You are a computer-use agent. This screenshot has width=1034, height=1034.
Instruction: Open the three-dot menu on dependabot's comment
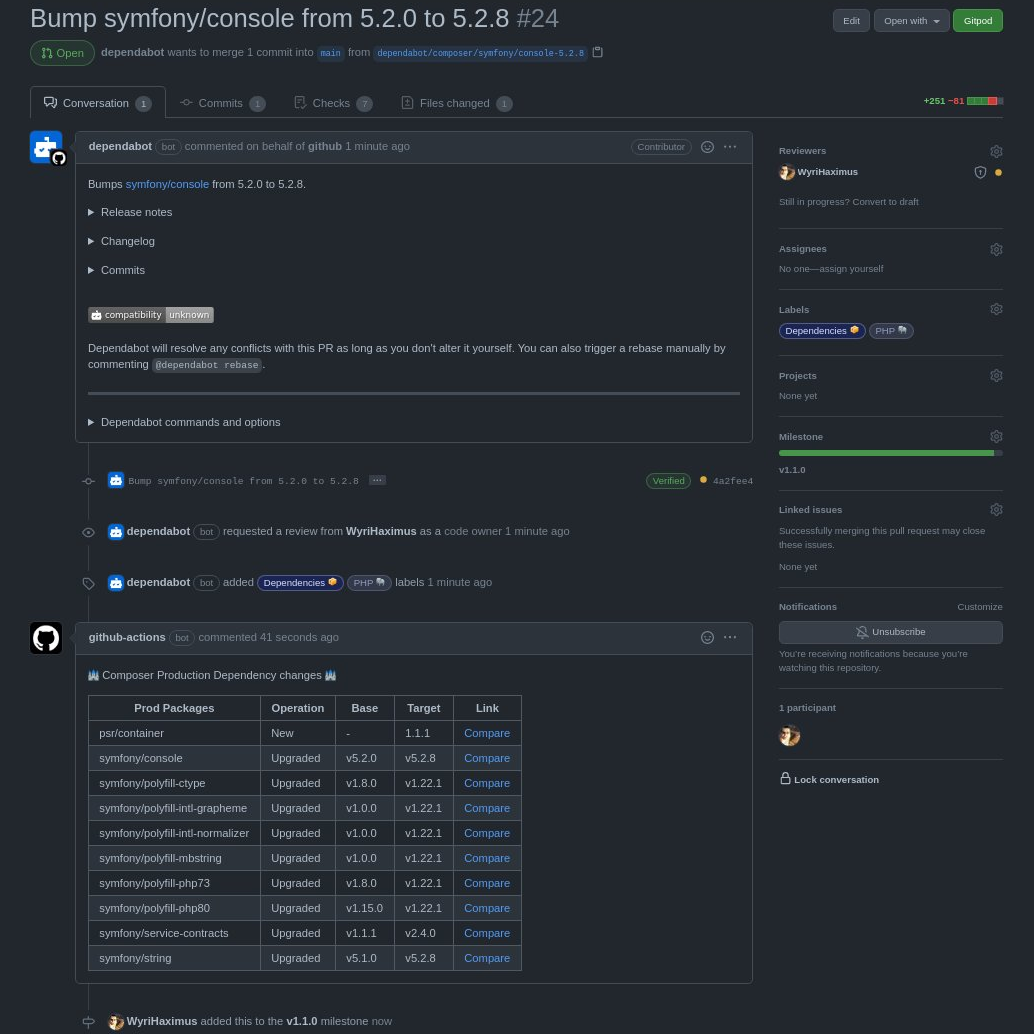point(729,147)
